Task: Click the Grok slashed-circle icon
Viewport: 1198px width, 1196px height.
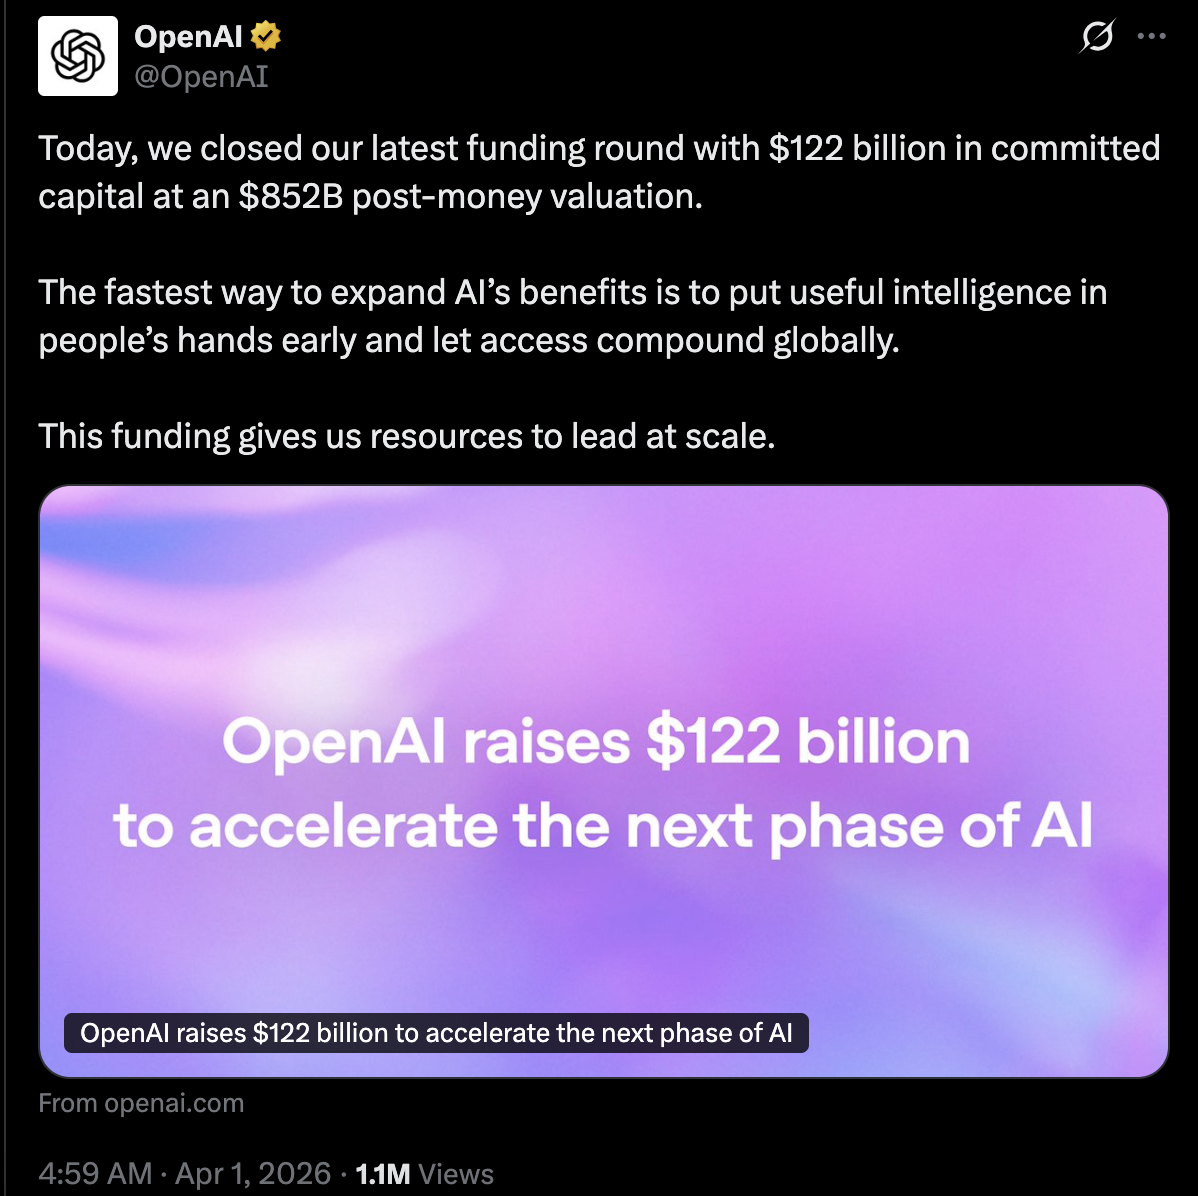Action: tap(1097, 37)
